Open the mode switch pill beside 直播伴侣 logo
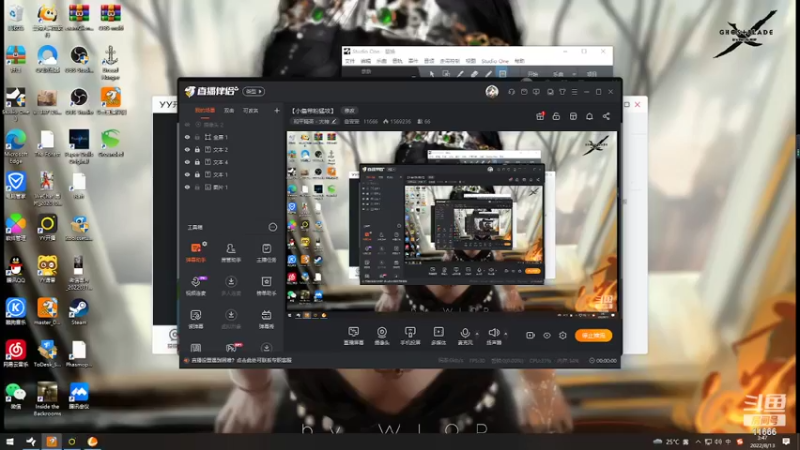 pyautogui.click(x=254, y=91)
